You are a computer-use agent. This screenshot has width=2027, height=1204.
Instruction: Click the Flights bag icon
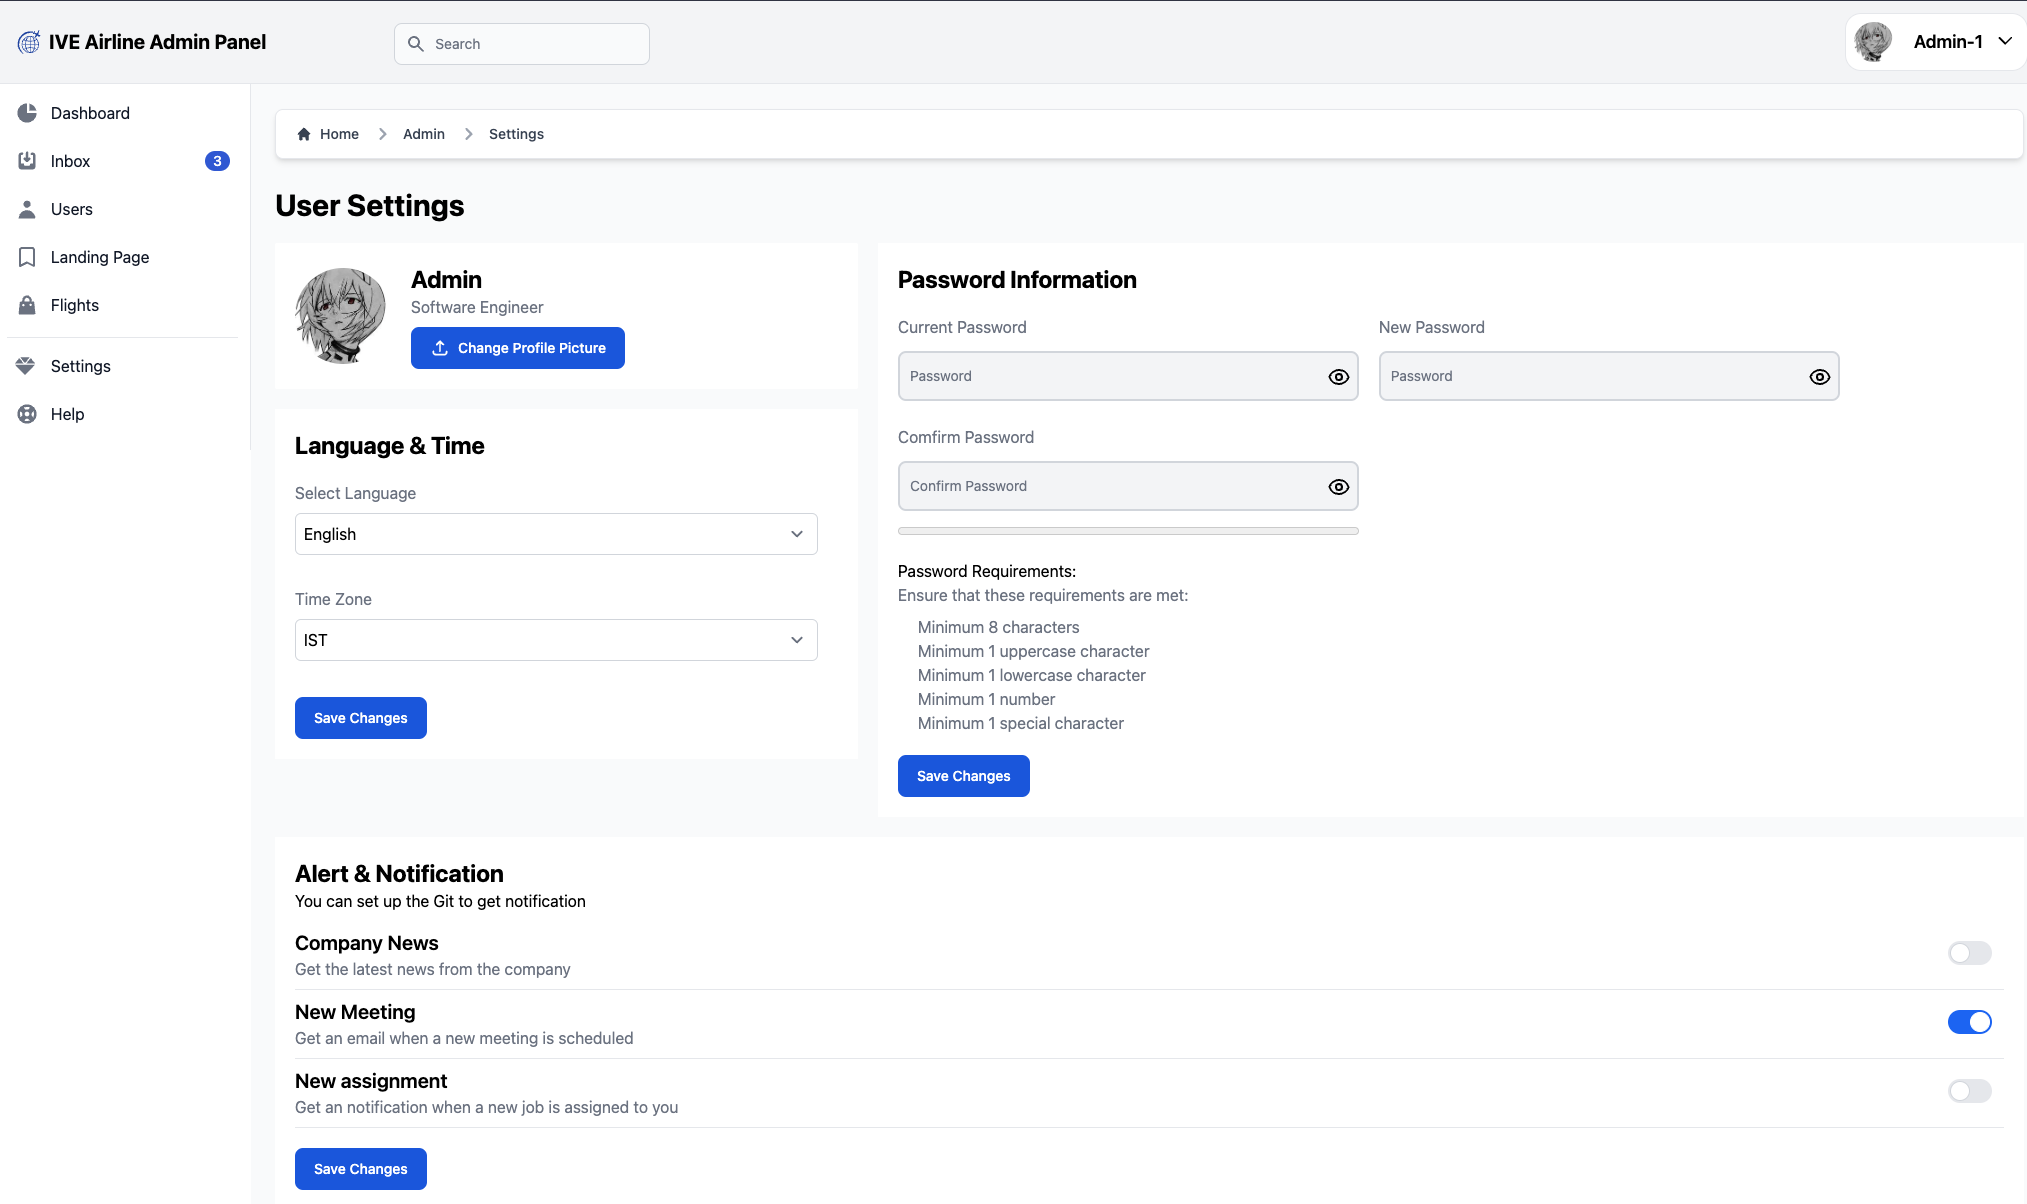pos(27,305)
